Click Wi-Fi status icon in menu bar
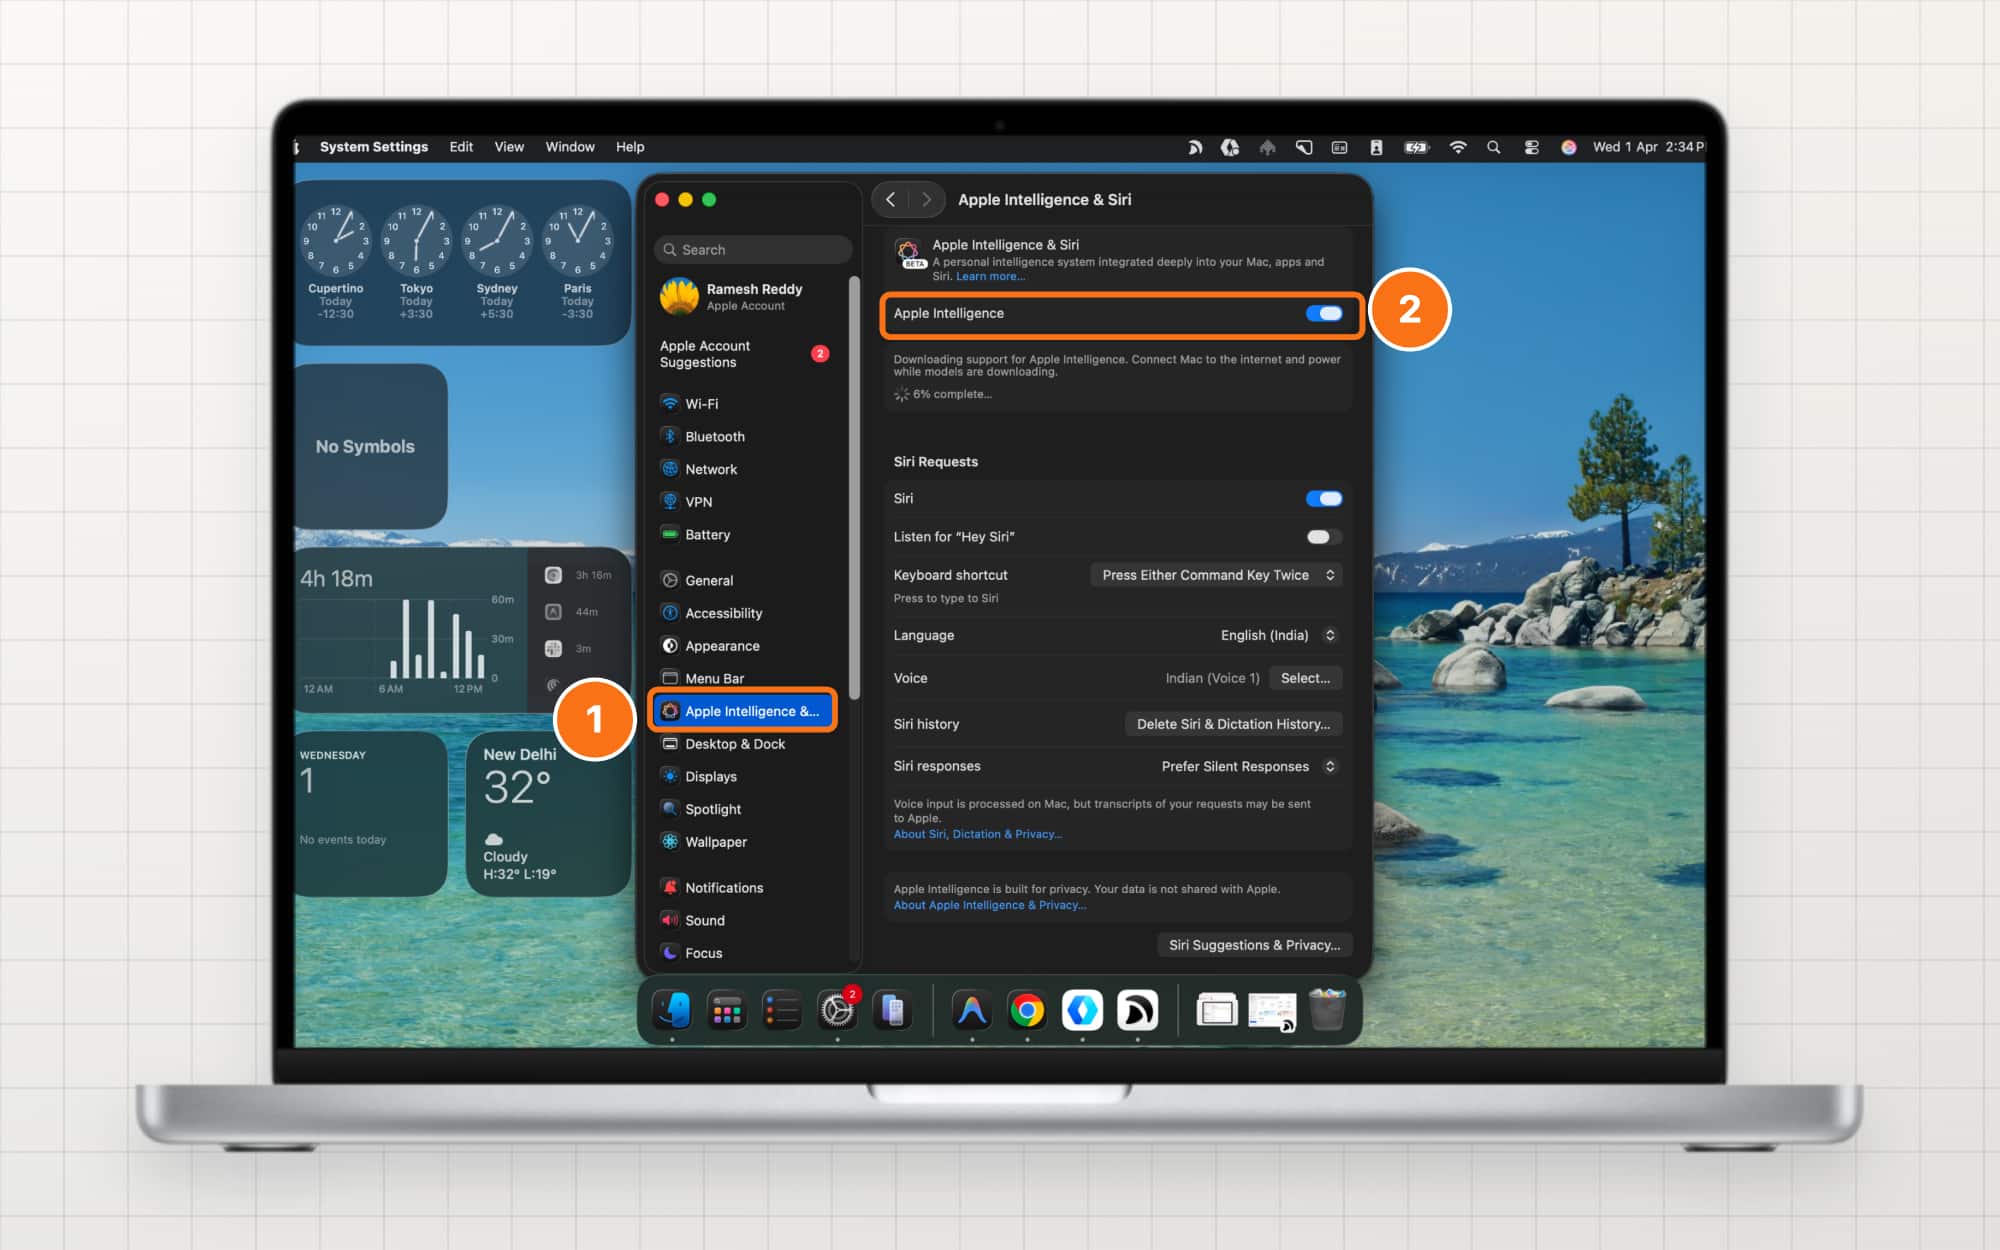Screen dimensions: 2000x1250 (x=1458, y=147)
